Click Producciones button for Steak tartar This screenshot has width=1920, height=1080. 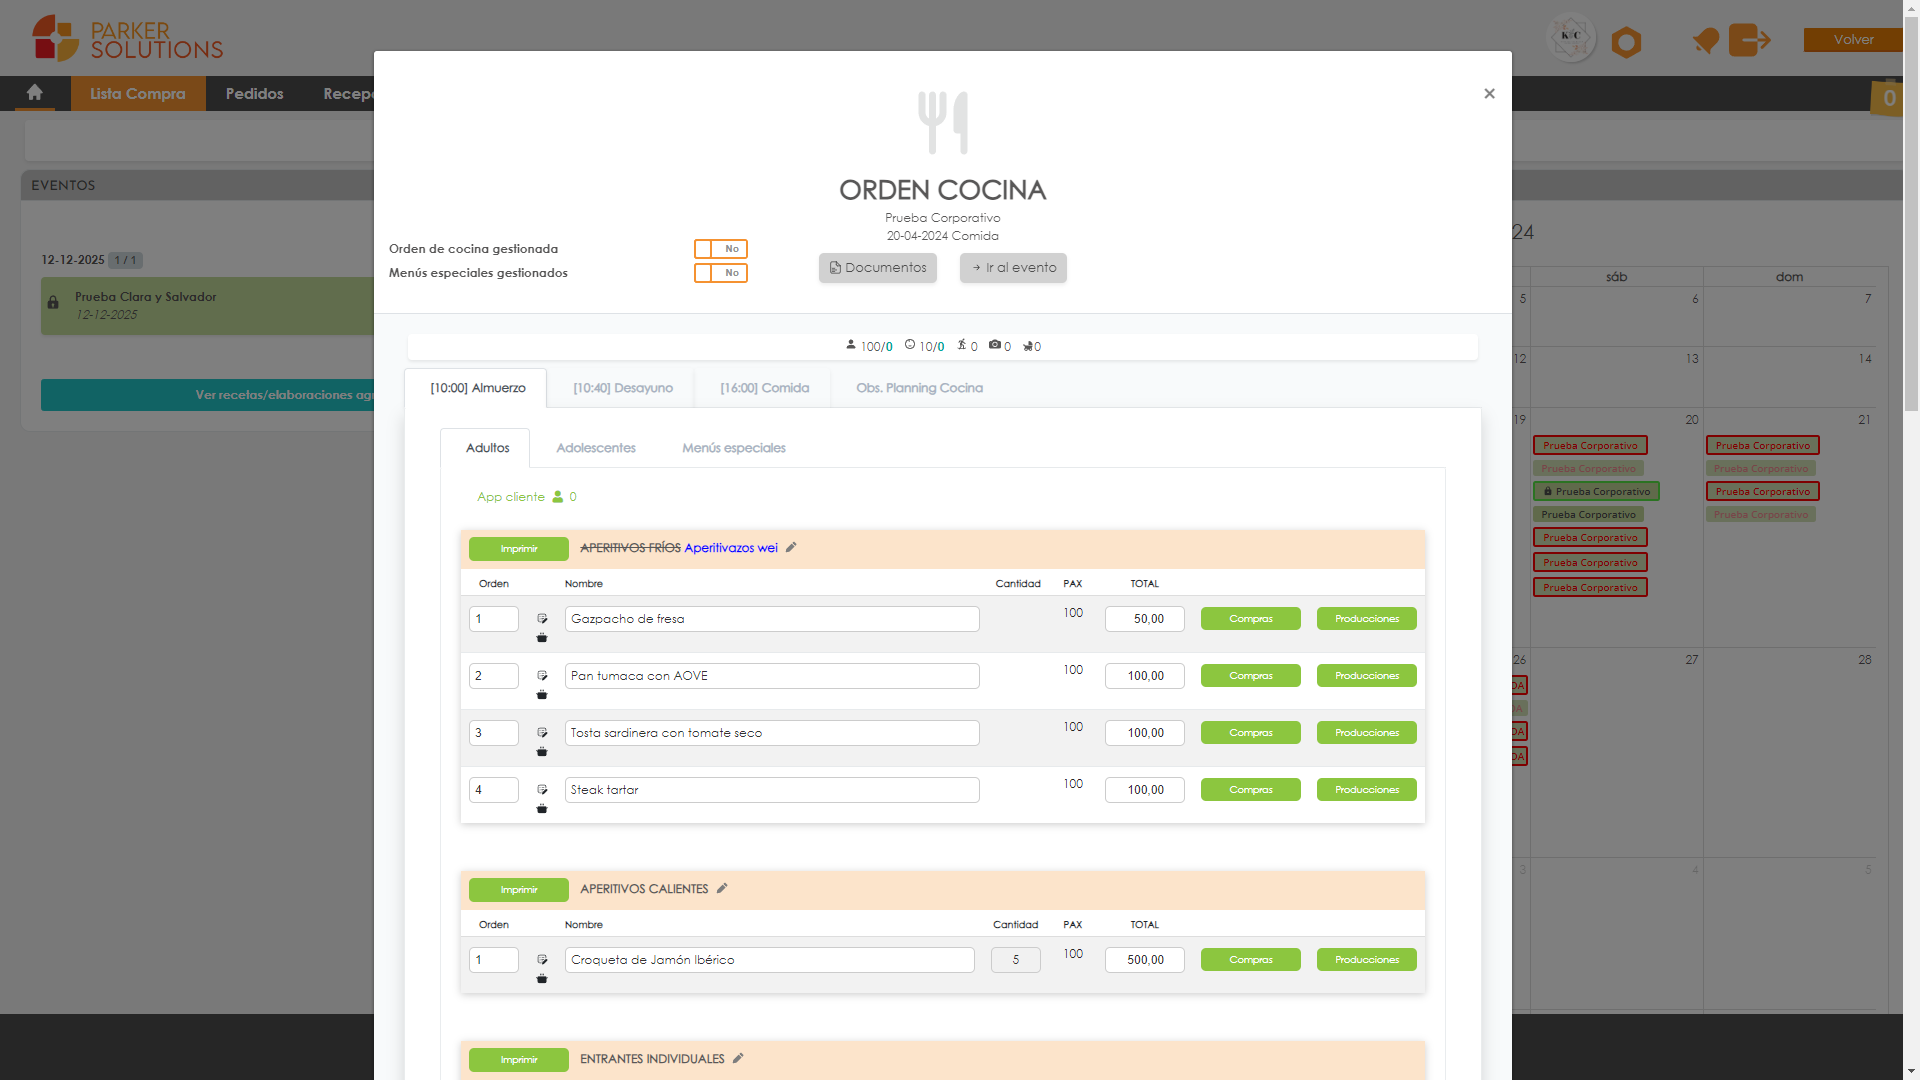click(1366, 790)
